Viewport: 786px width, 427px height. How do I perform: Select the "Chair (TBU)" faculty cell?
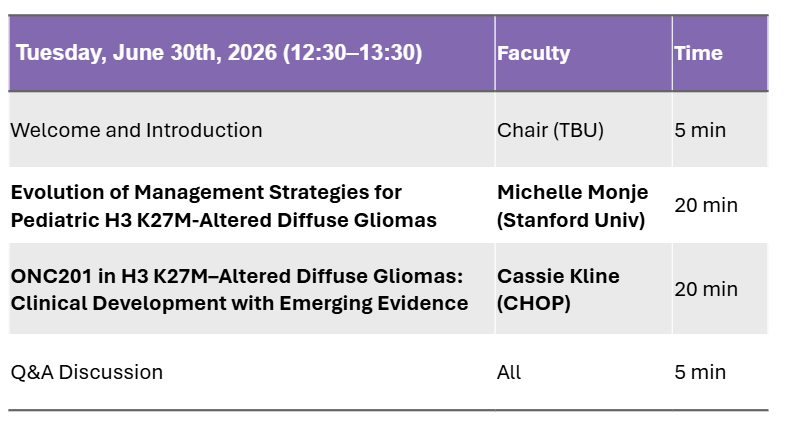coord(550,130)
